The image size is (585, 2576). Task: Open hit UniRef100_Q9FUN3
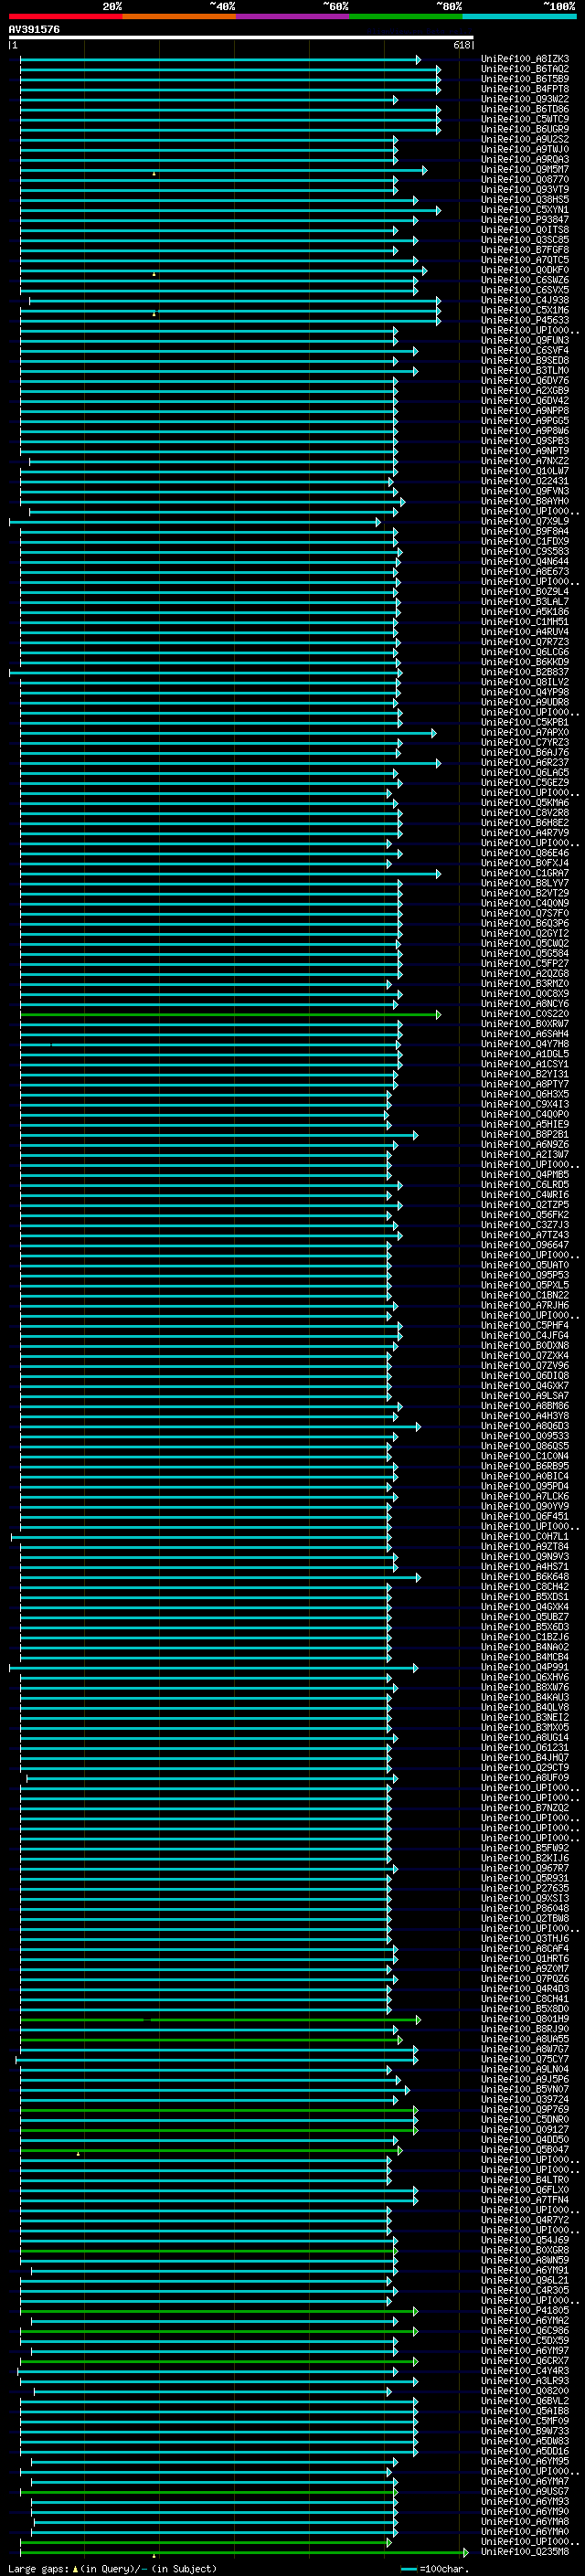point(524,340)
